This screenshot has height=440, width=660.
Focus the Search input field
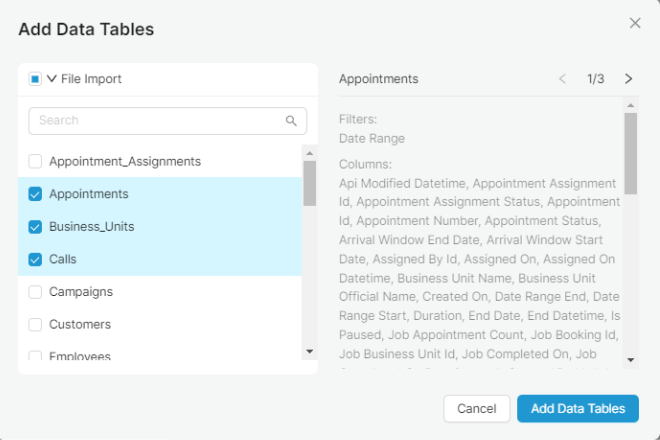click(x=168, y=121)
